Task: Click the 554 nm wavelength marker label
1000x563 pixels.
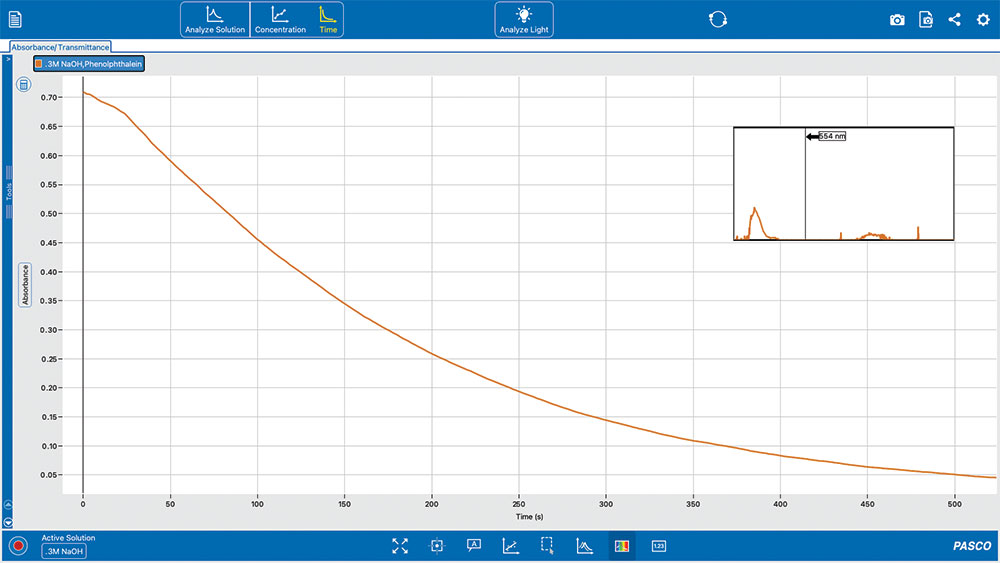Action: (832, 136)
